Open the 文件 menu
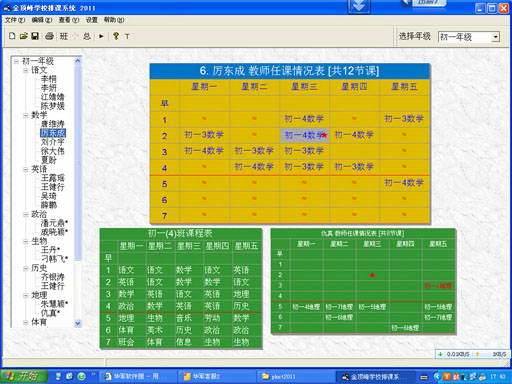 click(15, 20)
